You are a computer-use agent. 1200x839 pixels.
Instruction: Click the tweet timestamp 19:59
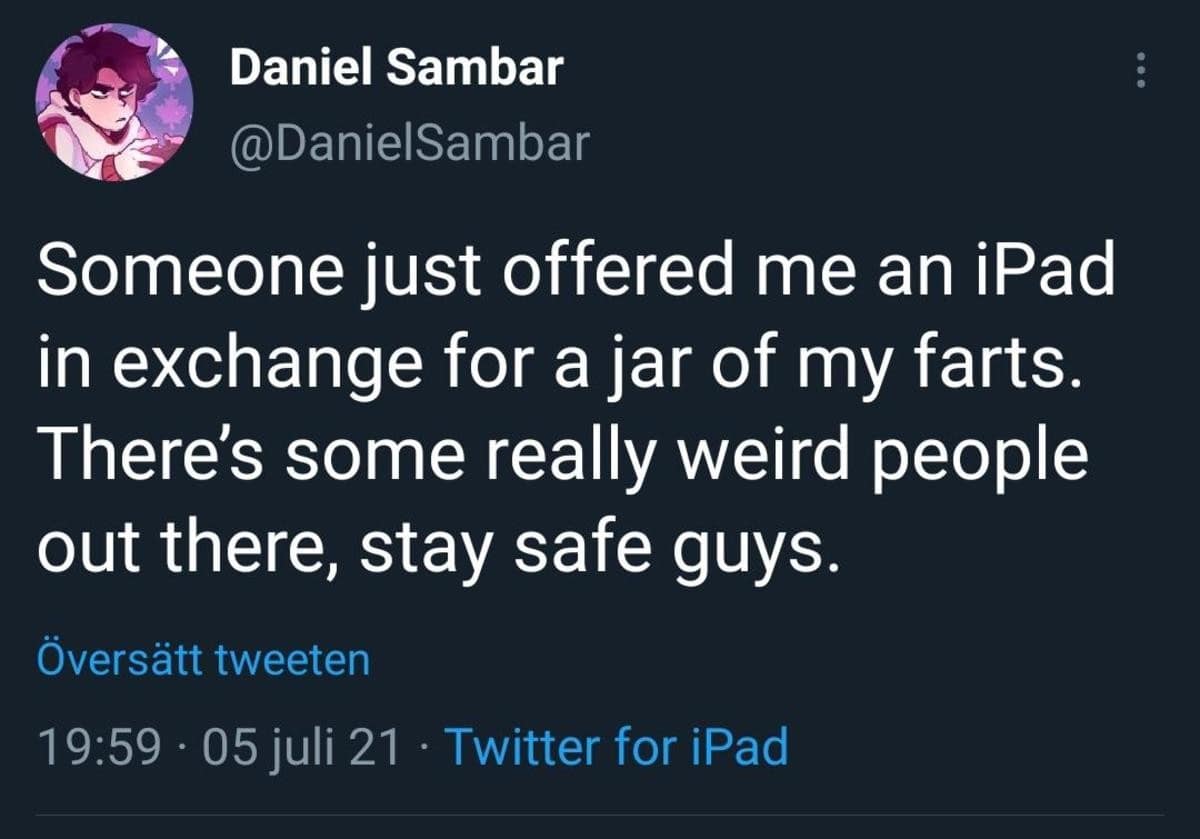click(99, 745)
